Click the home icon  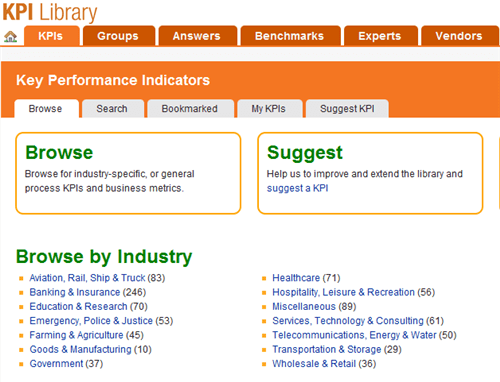coord(10,36)
